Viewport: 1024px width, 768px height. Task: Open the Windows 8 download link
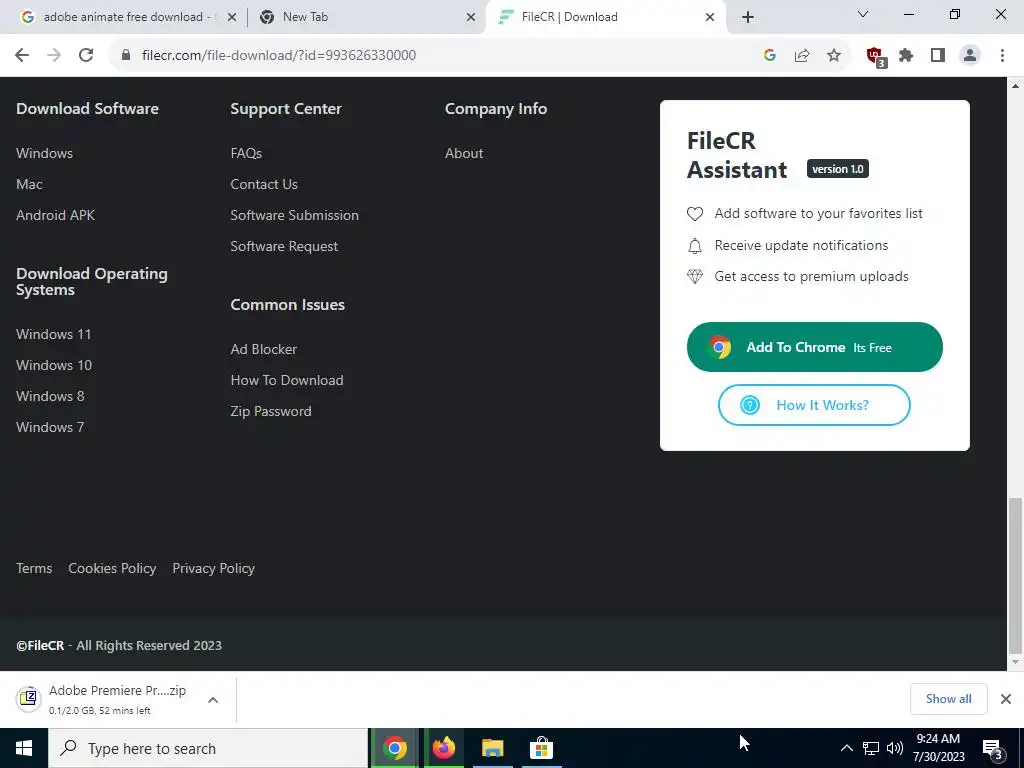(50, 396)
